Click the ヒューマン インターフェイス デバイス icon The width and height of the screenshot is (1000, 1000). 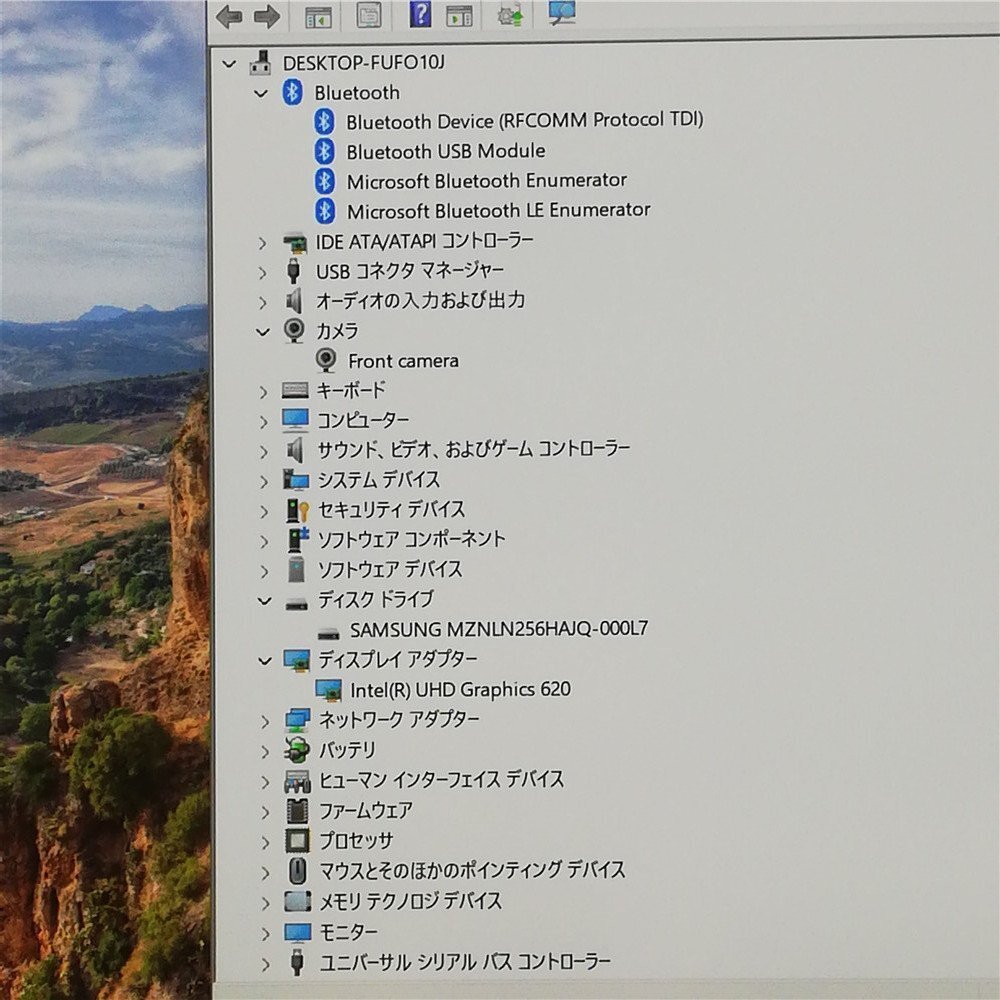pos(297,781)
